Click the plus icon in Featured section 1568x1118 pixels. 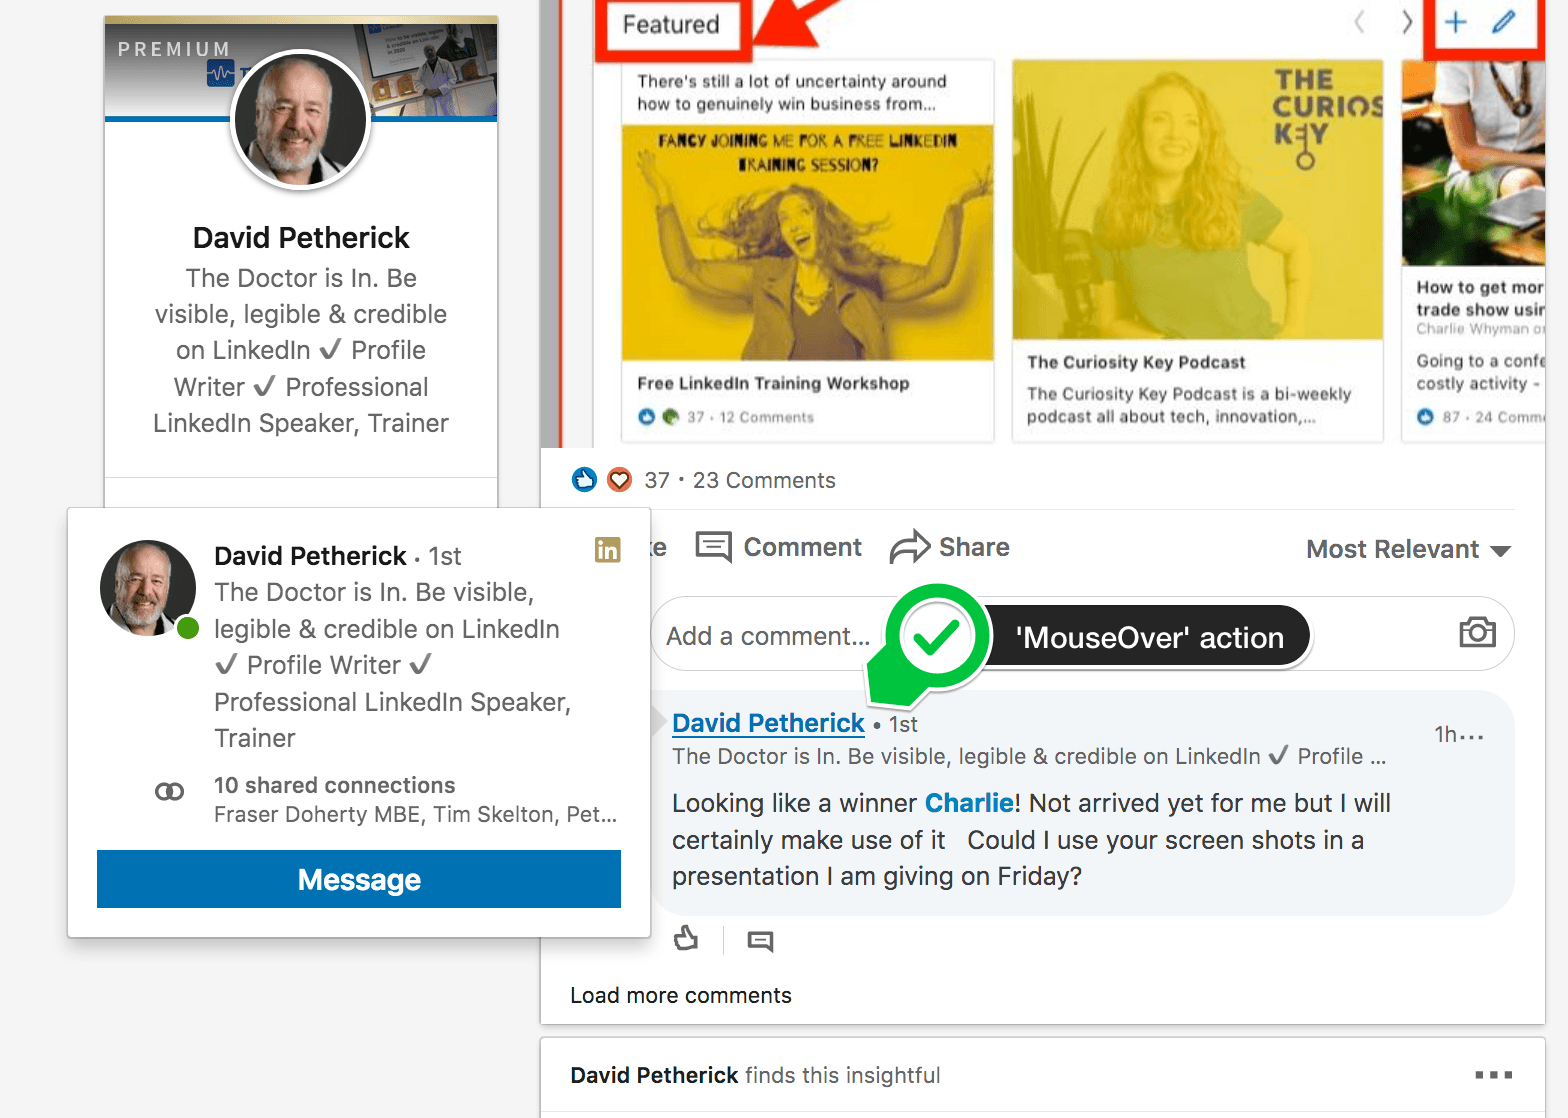click(x=1456, y=22)
